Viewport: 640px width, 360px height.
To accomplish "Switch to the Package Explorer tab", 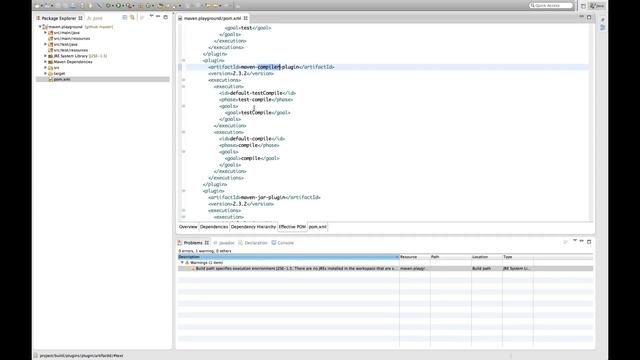I will [x=60, y=18].
